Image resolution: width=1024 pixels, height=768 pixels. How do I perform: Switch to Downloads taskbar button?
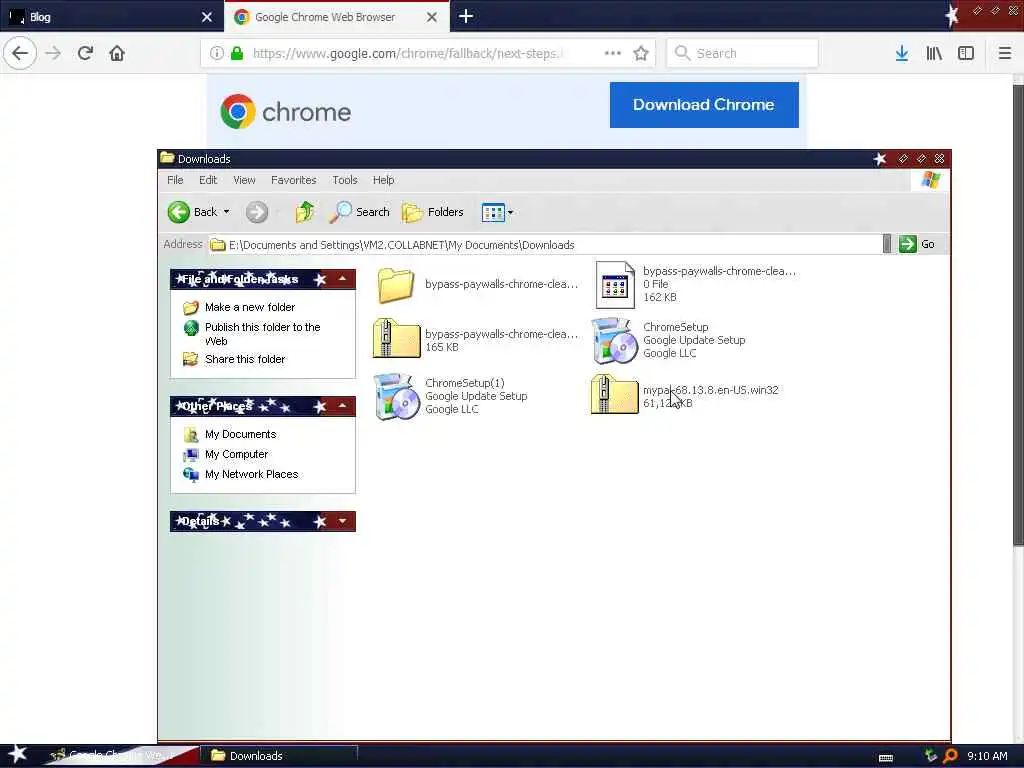(x=277, y=756)
